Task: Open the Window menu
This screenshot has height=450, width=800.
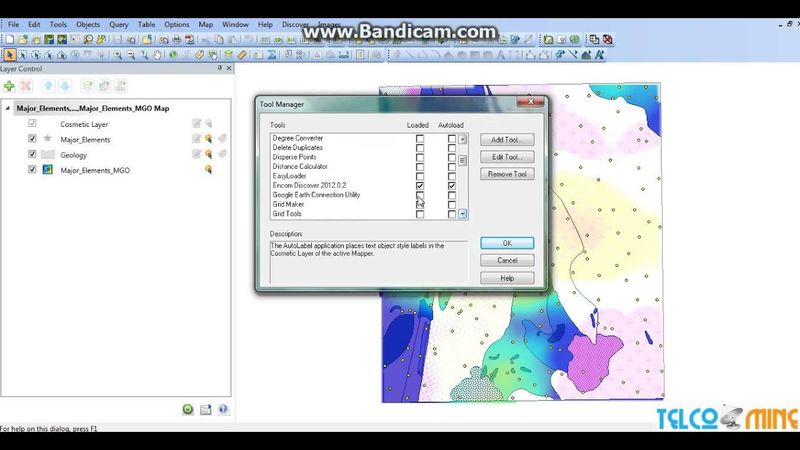Action: tap(235, 24)
